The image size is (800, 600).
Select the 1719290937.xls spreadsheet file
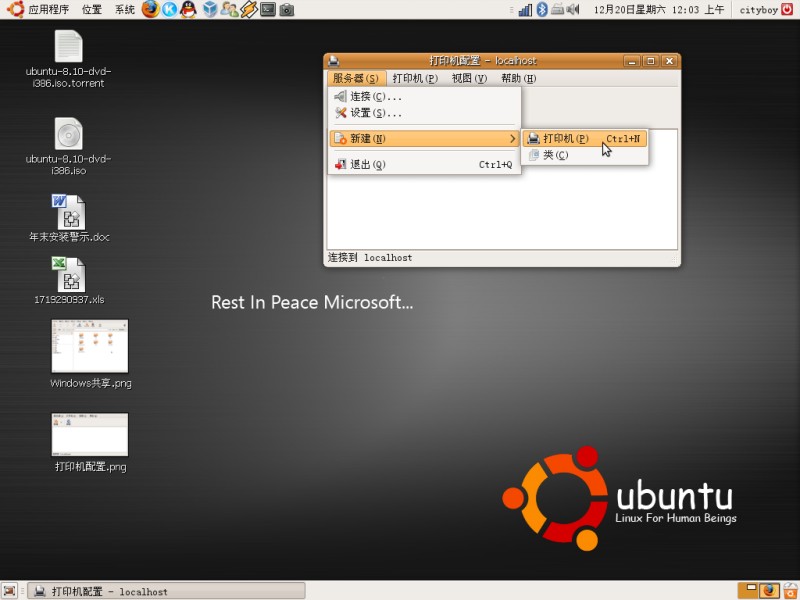[69, 281]
